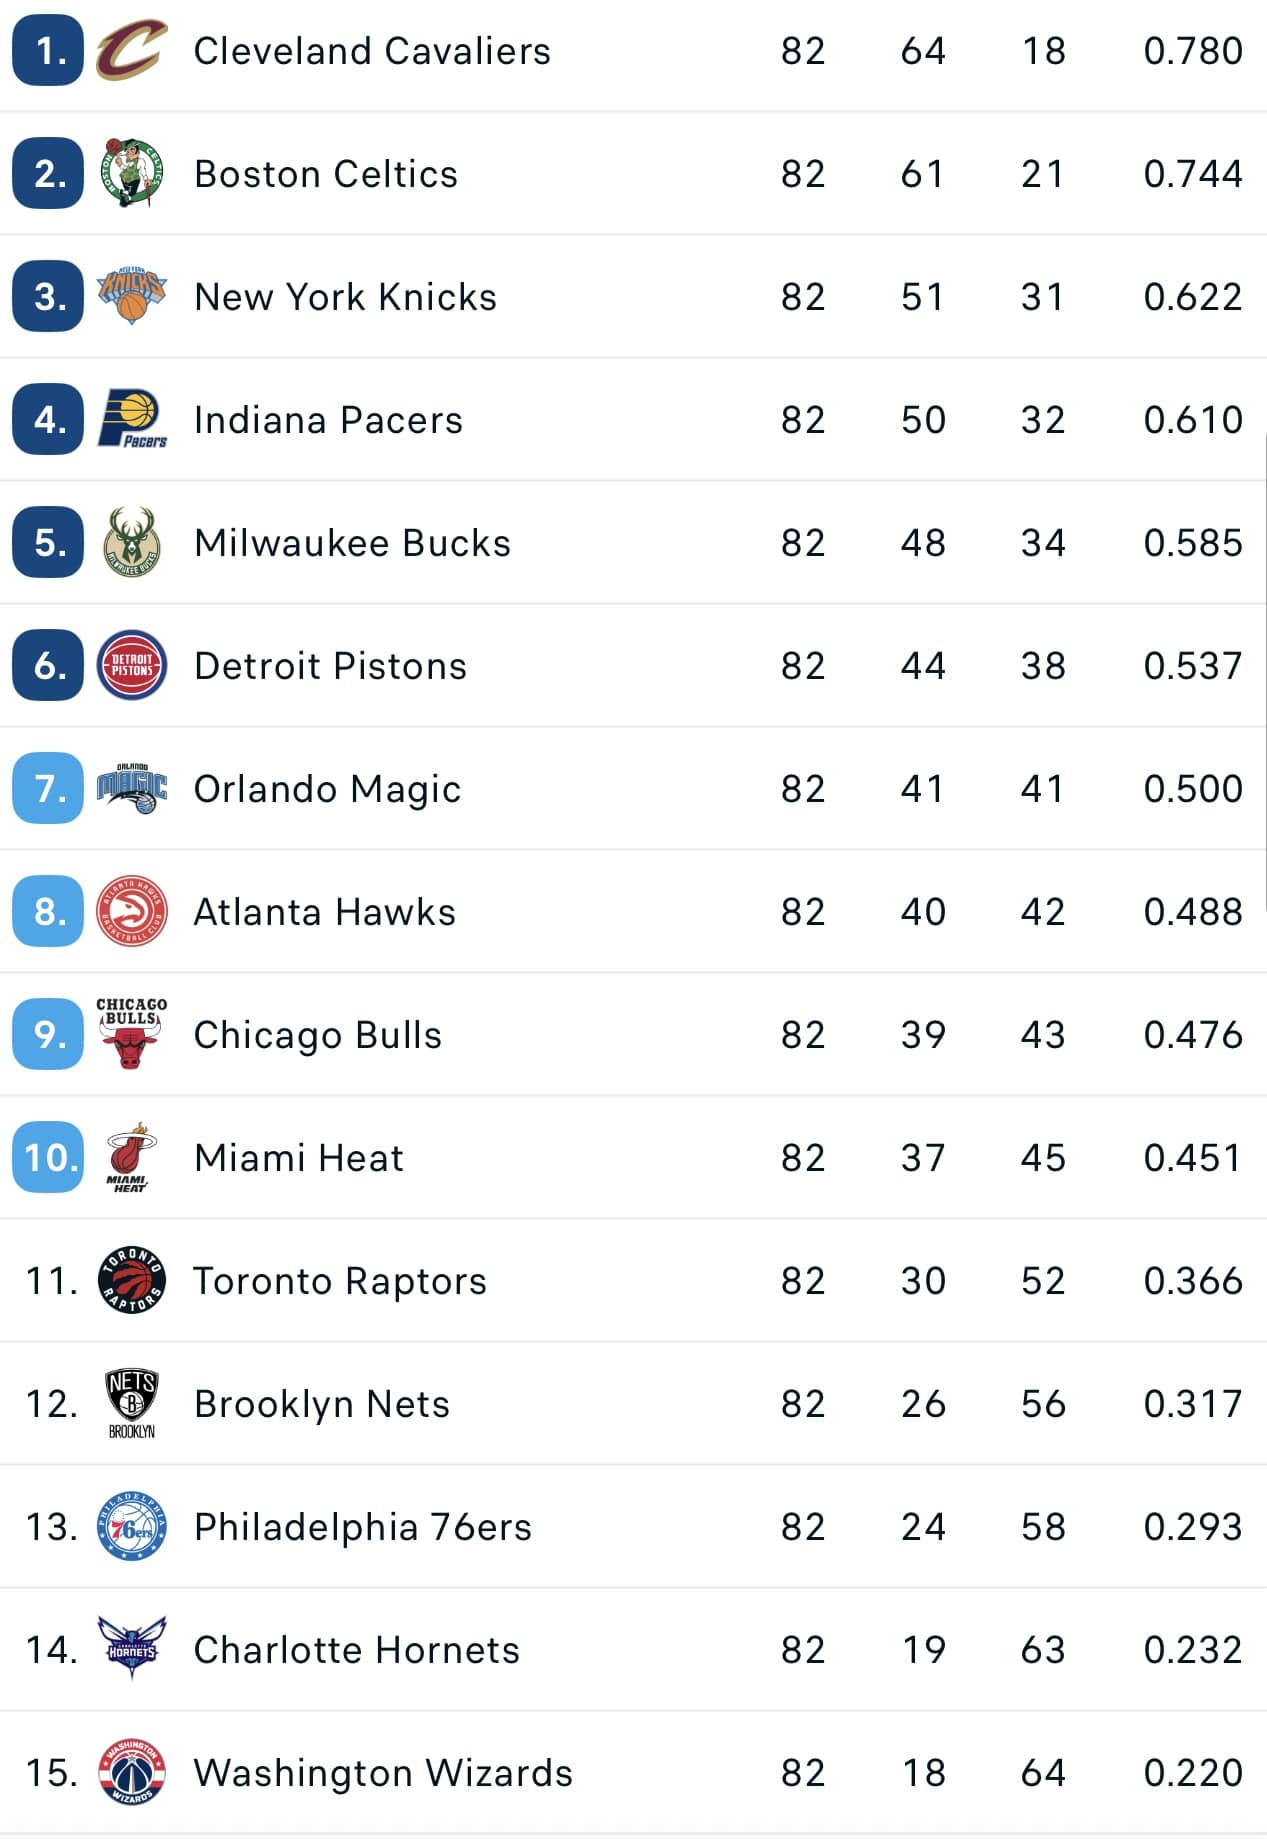Open Philadelphia 76ers team name link
The width and height of the screenshot is (1267, 1839).
click(x=363, y=1527)
